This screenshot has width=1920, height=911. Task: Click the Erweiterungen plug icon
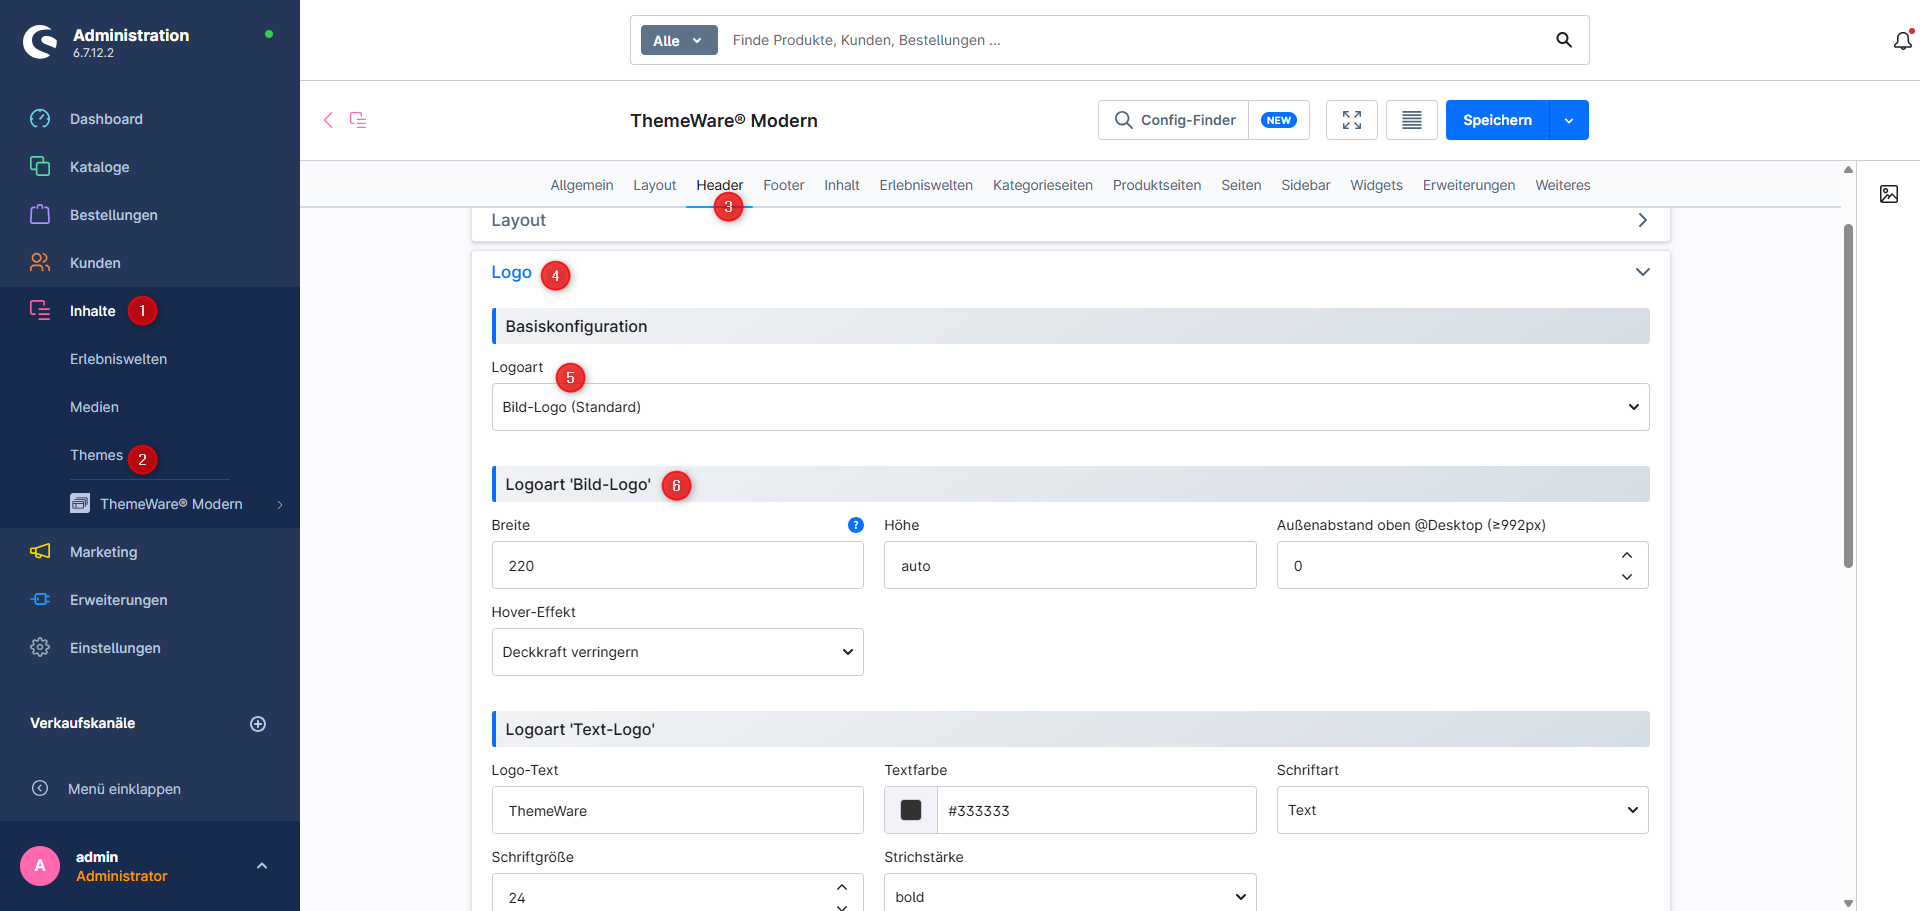tap(40, 599)
